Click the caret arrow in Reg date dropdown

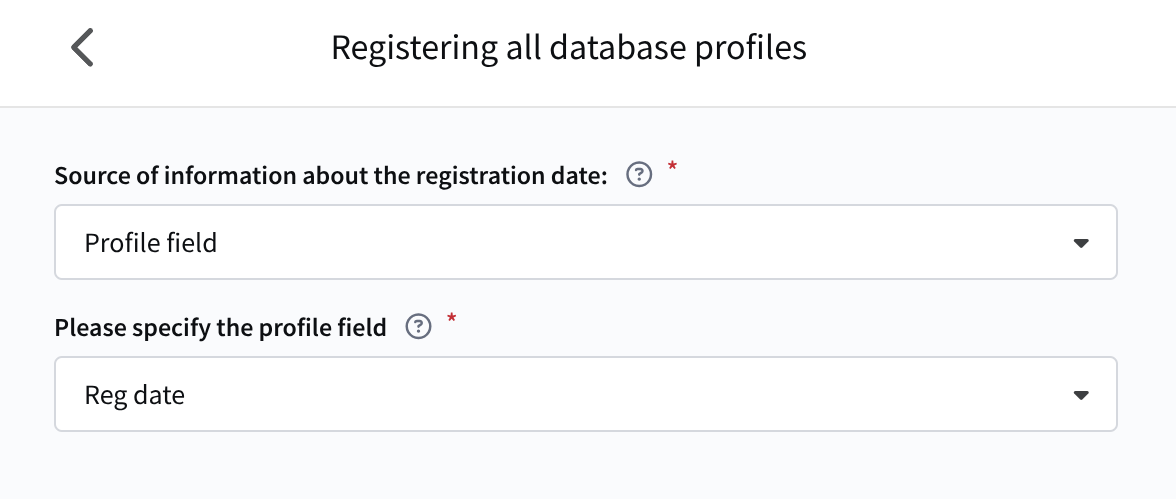click(x=1080, y=395)
